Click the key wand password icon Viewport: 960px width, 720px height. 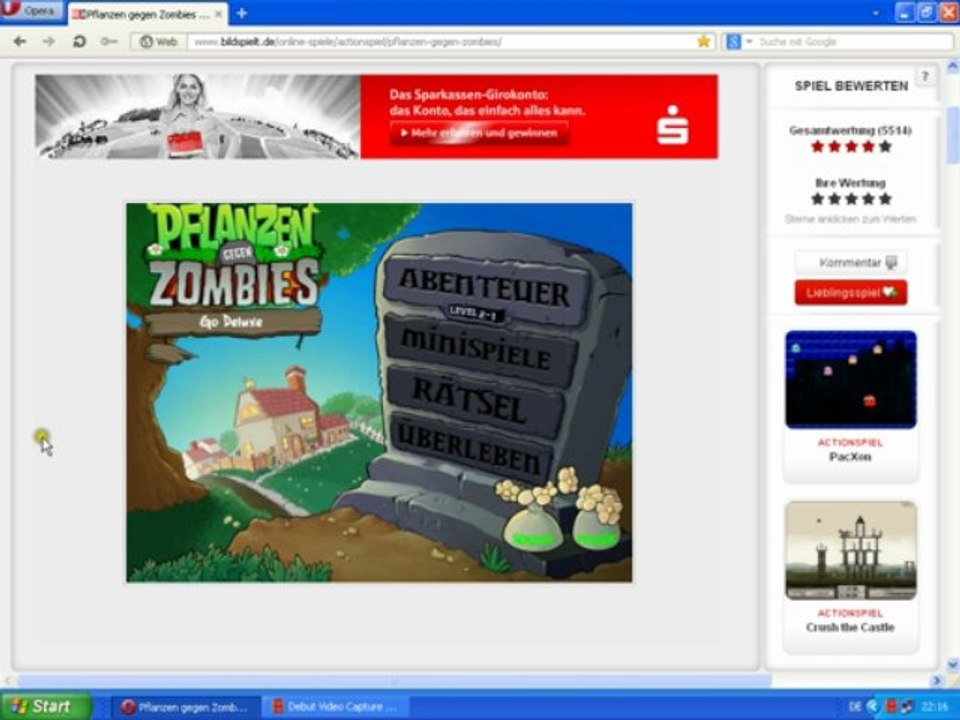109,42
